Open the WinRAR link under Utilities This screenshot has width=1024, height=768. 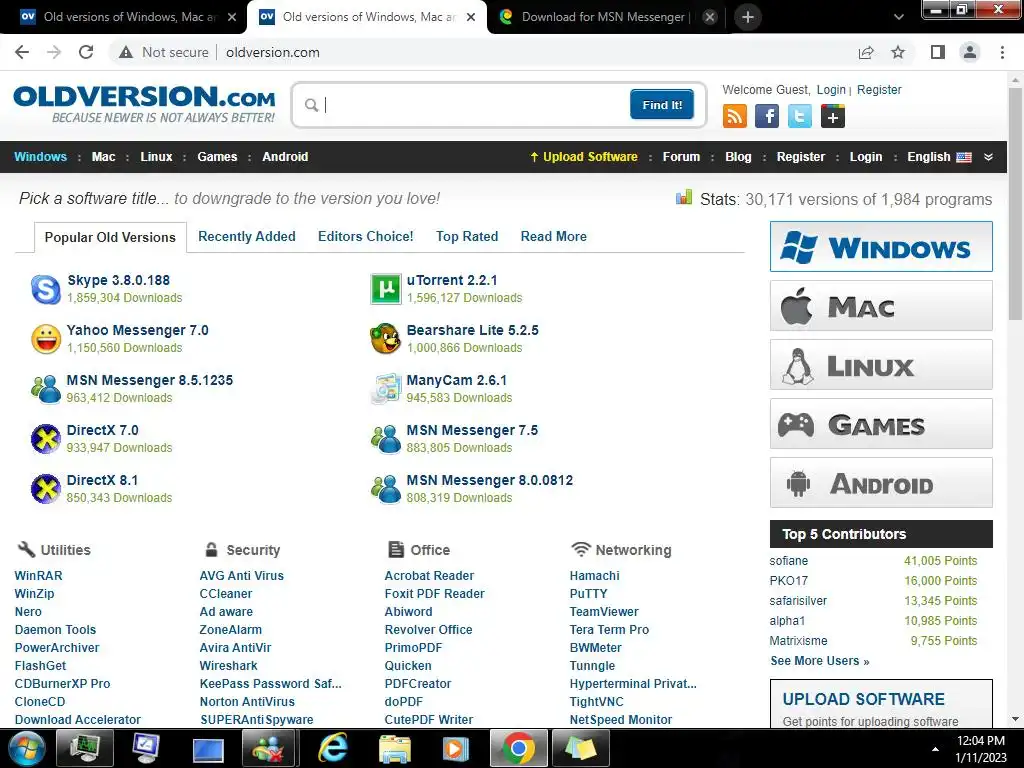pyautogui.click(x=39, y=576)
